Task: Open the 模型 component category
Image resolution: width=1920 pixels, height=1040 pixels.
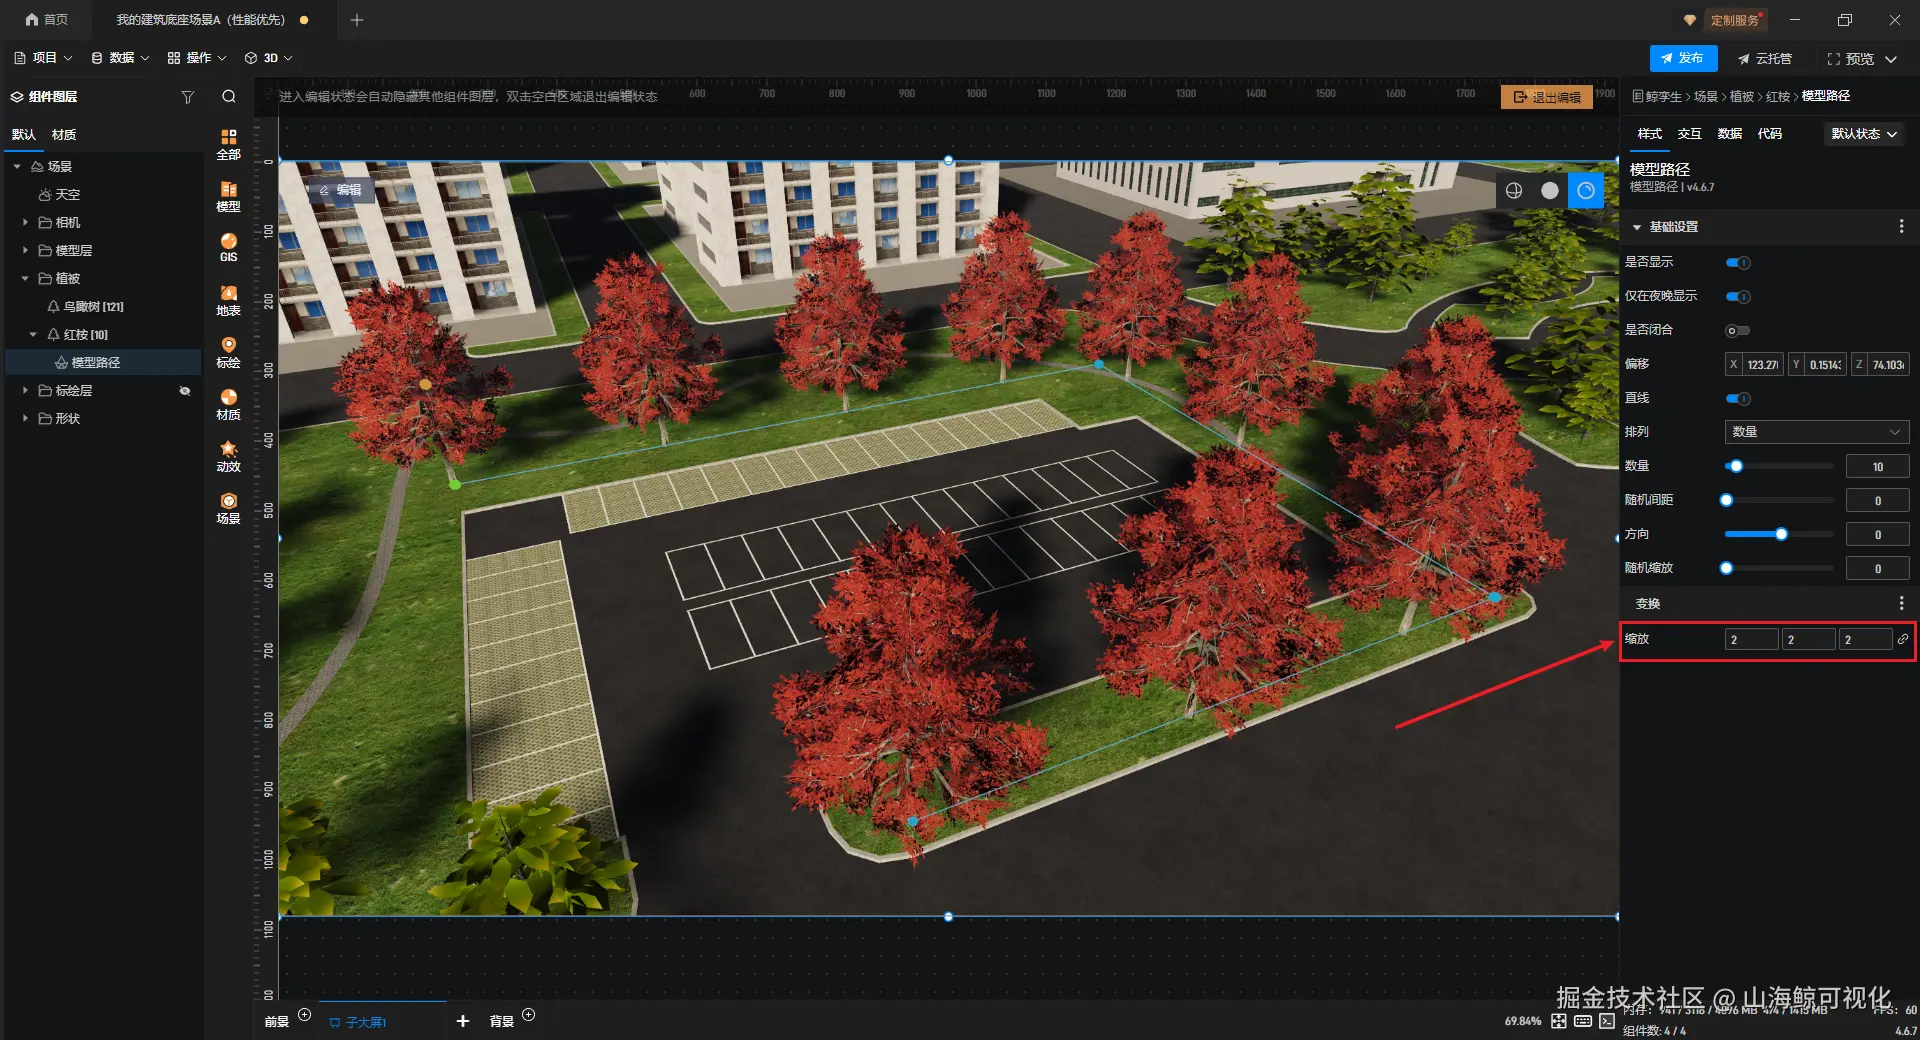Action: (229, 196)
